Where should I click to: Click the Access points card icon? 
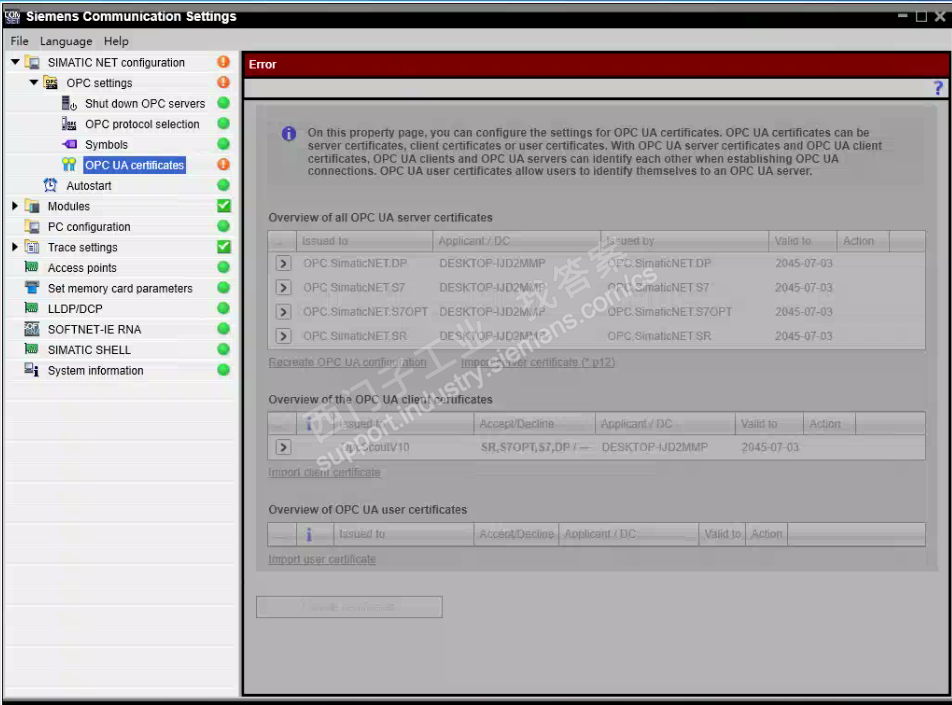[x=32, y=267]
